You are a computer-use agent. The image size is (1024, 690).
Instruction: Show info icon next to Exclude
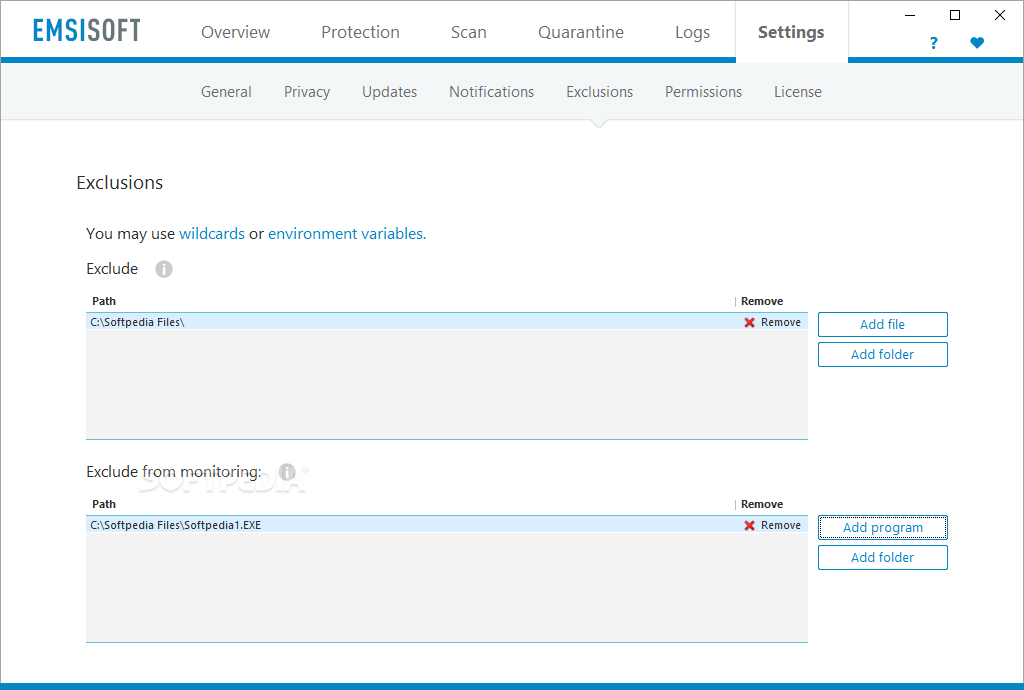click(x=164, y=269)
